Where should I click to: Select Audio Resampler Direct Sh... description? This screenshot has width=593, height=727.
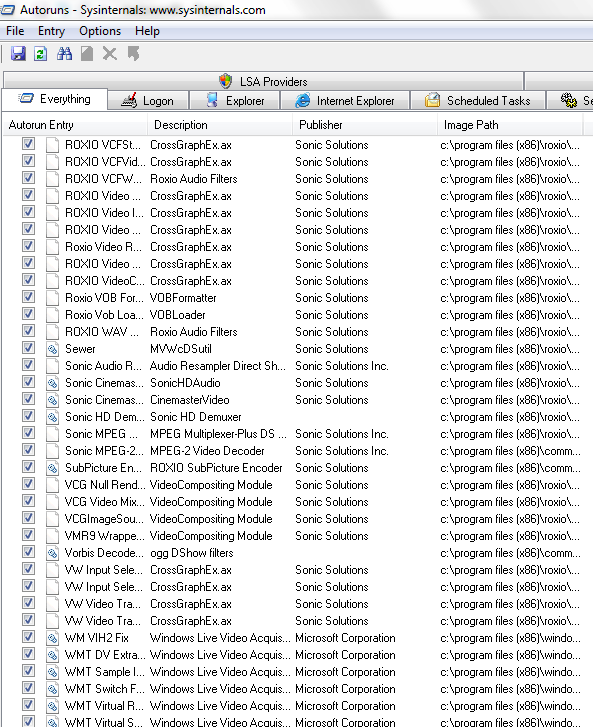[218, 366]
